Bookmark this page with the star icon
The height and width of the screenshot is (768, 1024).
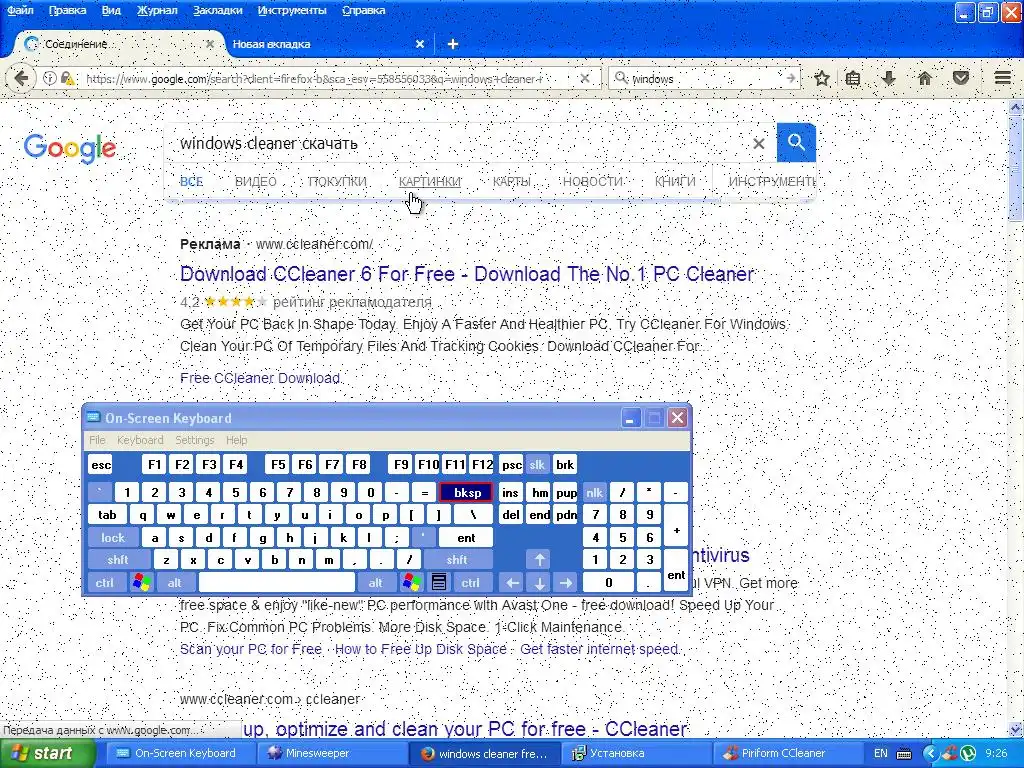tap(822, 78)
